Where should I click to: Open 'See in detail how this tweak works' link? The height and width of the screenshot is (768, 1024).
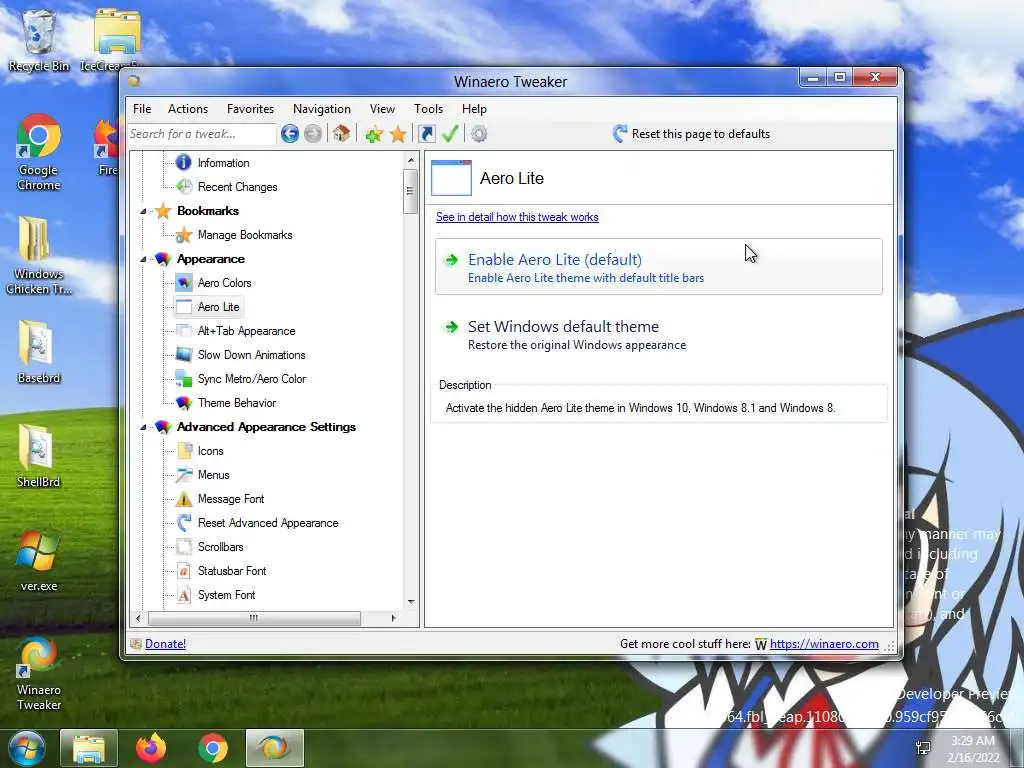(x=517, y=217)
